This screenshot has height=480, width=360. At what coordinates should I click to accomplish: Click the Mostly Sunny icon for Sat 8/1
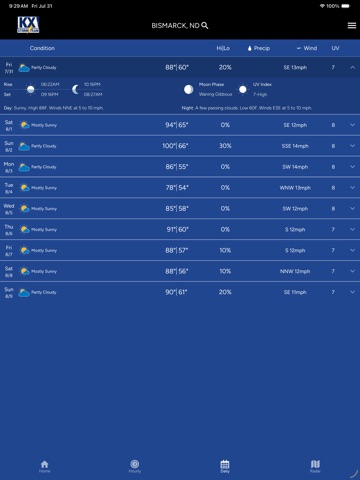click(x=25, y=125)
